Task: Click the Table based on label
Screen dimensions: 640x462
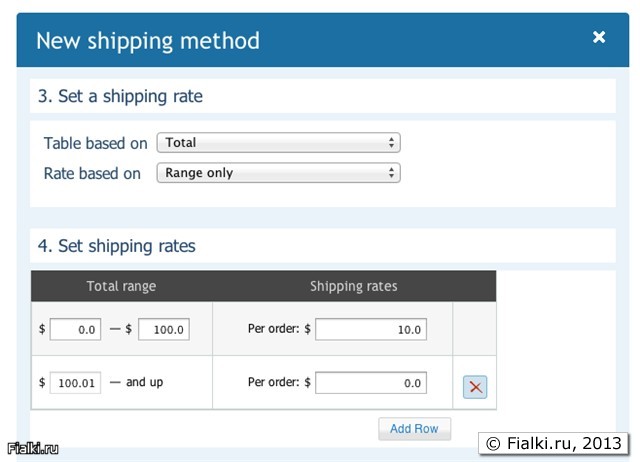Action: tap(95, 143)
